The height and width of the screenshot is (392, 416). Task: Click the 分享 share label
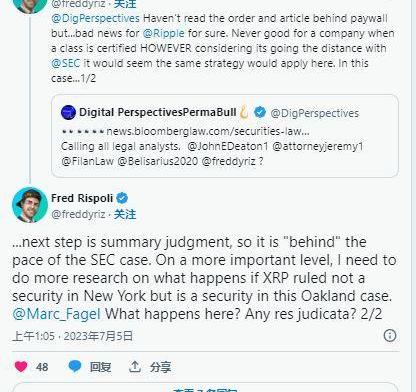pyautogui.click(x=160, y=367)
